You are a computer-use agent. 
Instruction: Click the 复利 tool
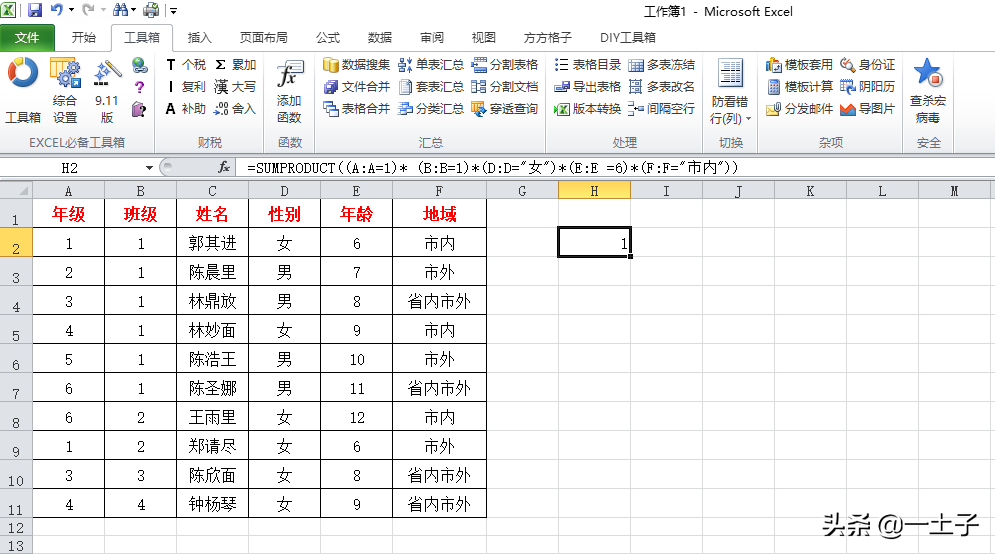pyautogui.click(x=186, y=87)
